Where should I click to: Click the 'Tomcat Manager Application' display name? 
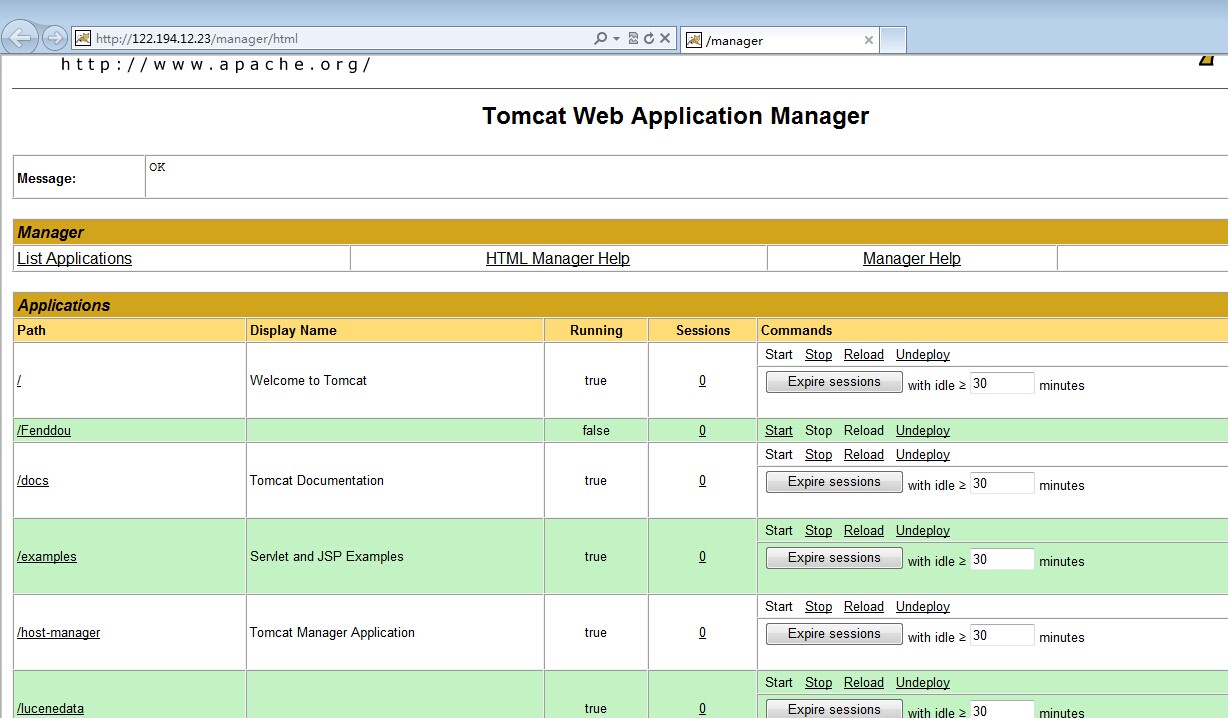(332, 632)
